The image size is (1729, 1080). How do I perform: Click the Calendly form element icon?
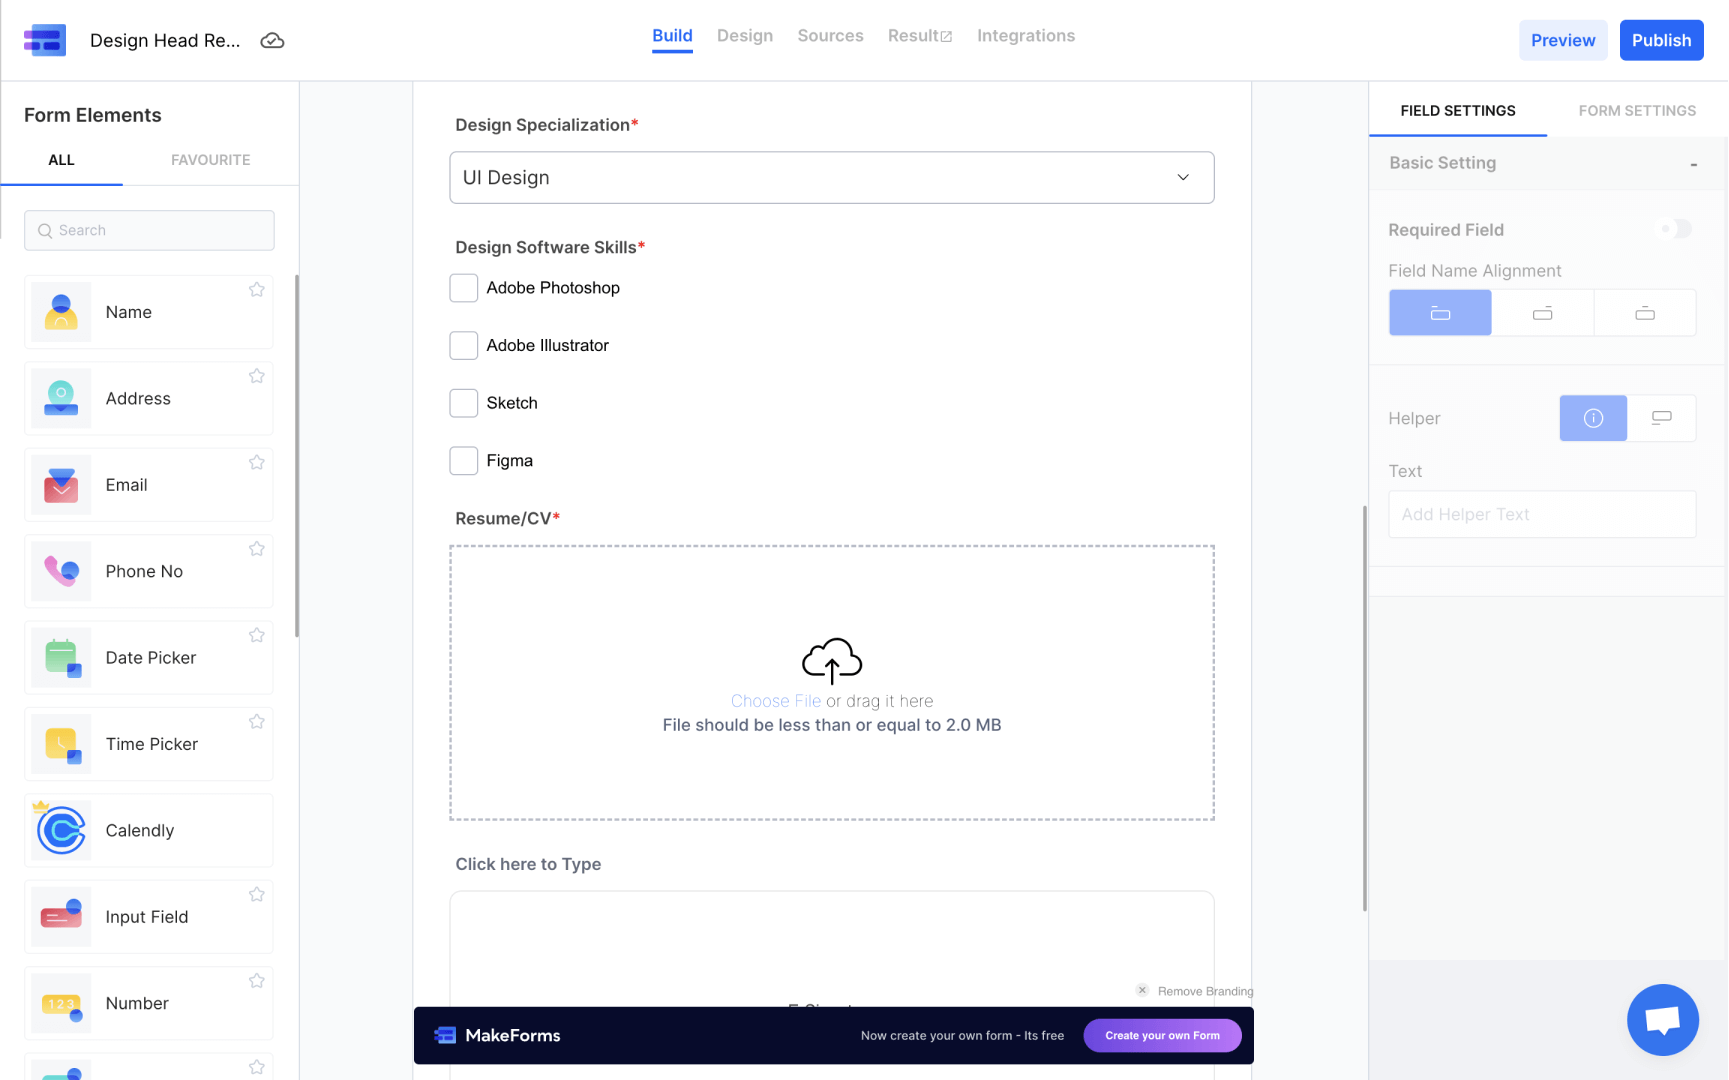61,830
